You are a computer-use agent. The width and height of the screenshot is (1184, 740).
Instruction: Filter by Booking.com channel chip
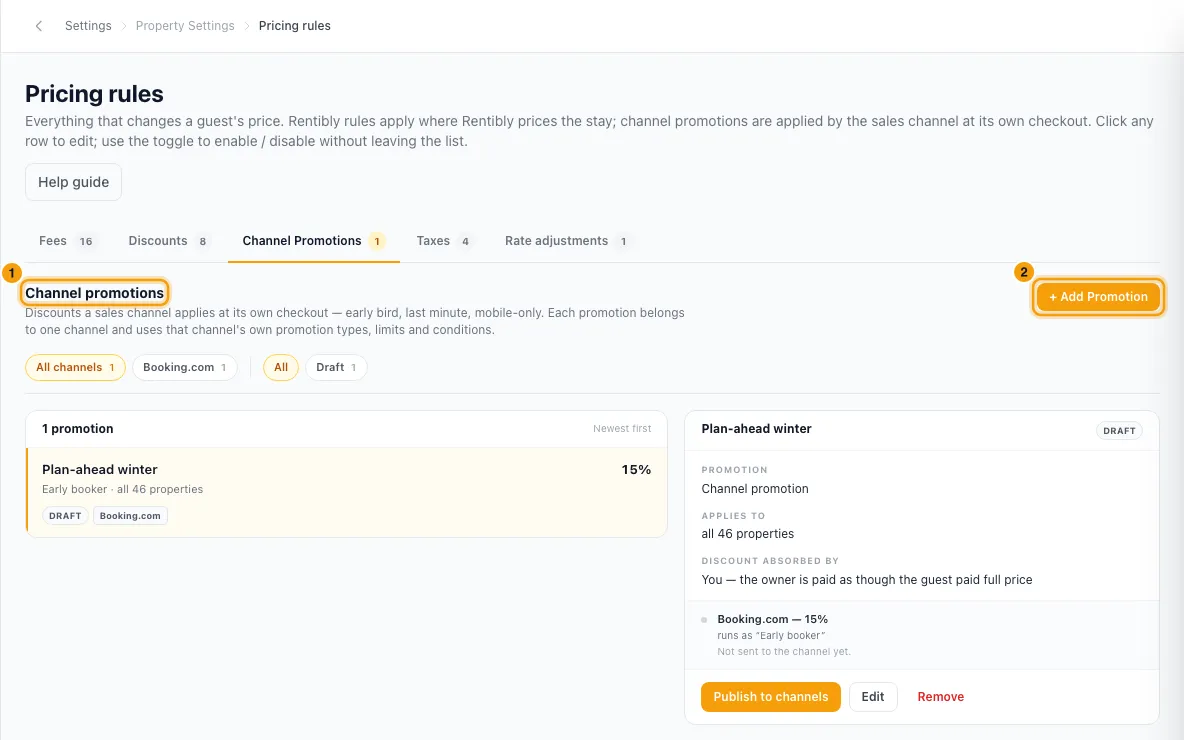[x=185, y=367]
